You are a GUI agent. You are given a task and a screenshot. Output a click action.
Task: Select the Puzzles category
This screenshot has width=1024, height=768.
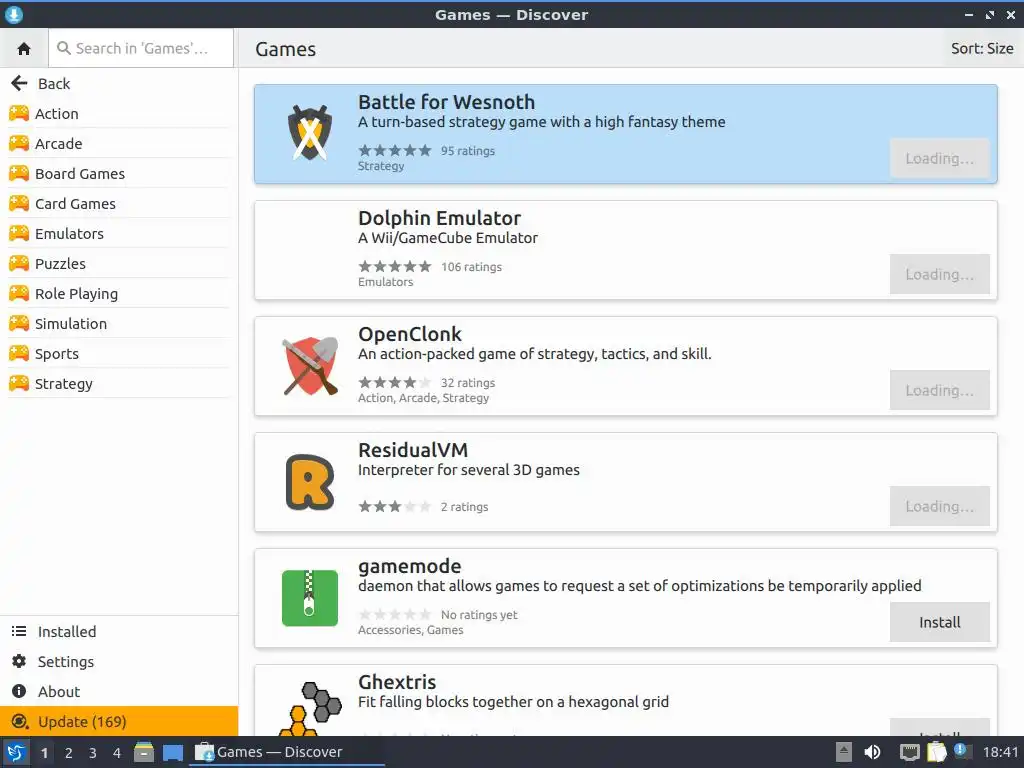click(119, 264)
